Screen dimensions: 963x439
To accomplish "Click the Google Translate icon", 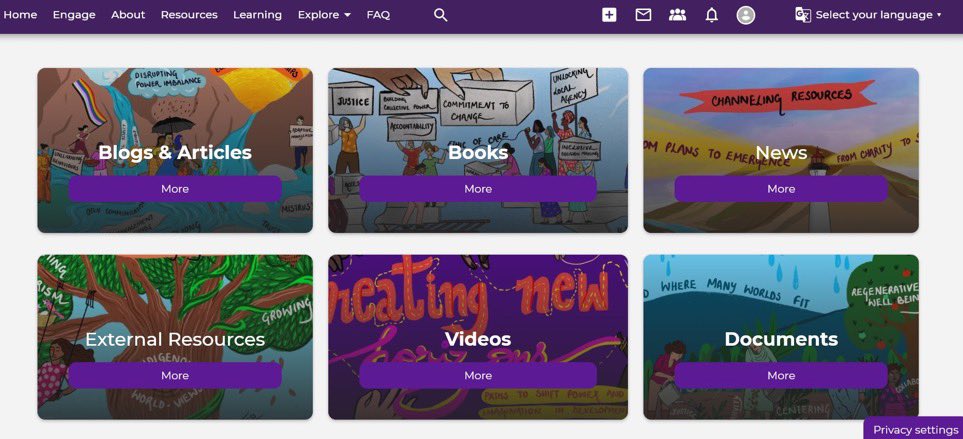I will click(803, 15).
